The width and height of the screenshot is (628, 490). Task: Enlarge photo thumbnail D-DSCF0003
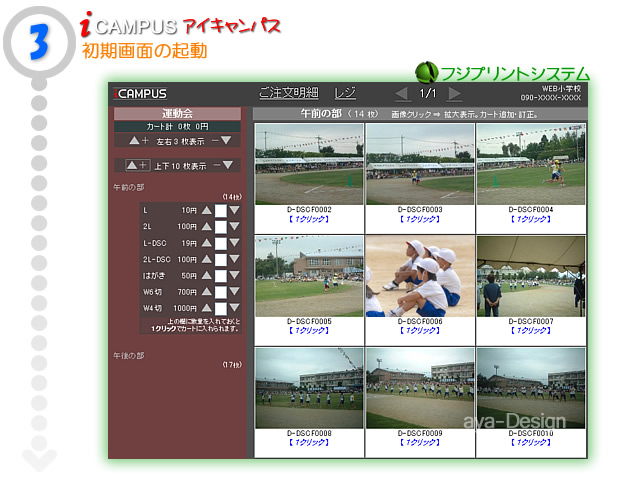click(x=420, y=164)
